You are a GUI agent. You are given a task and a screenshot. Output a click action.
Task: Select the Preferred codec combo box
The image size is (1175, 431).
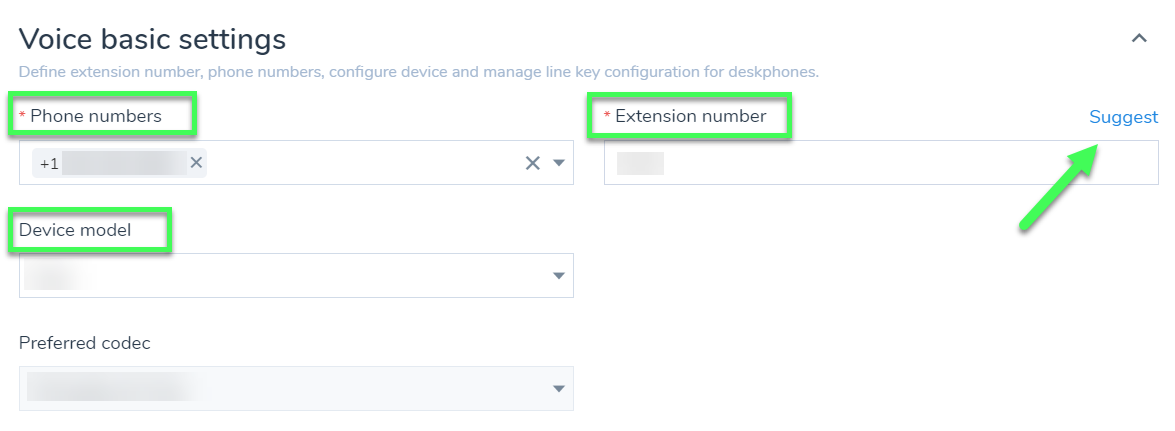297,388
